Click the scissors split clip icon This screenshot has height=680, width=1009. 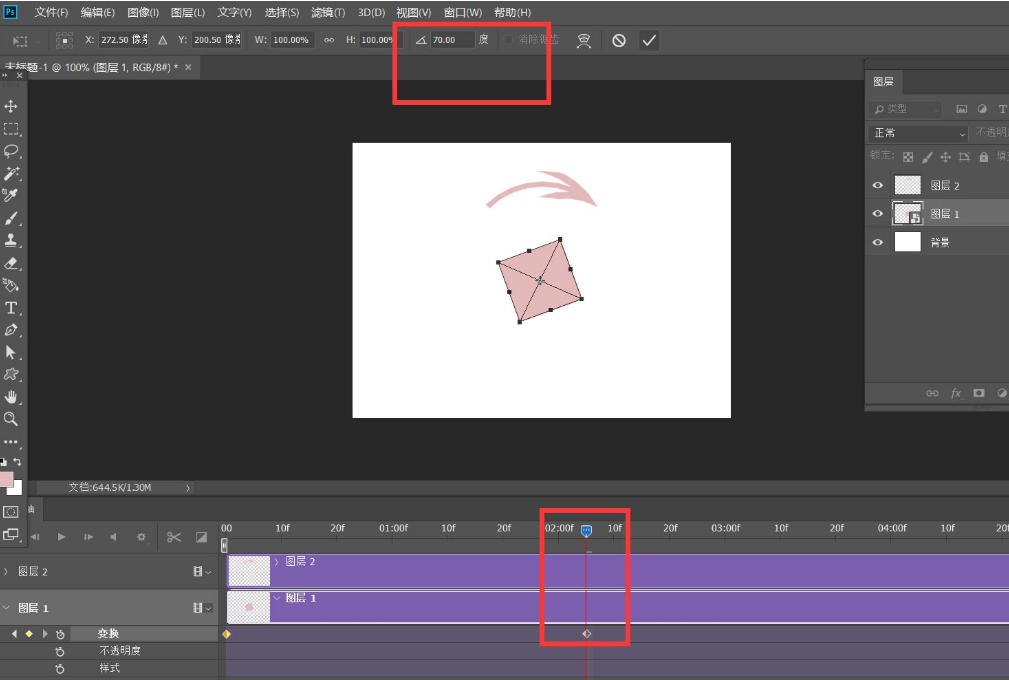(173, 537)
